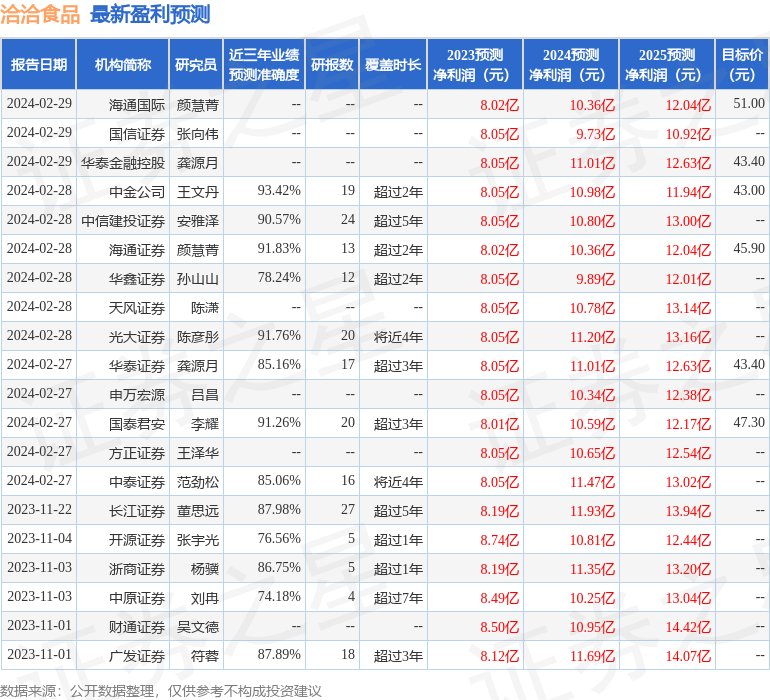This screenshot has width=770, height=700.
Task: Click researcher name 孙山山
Action: point(197,279)
